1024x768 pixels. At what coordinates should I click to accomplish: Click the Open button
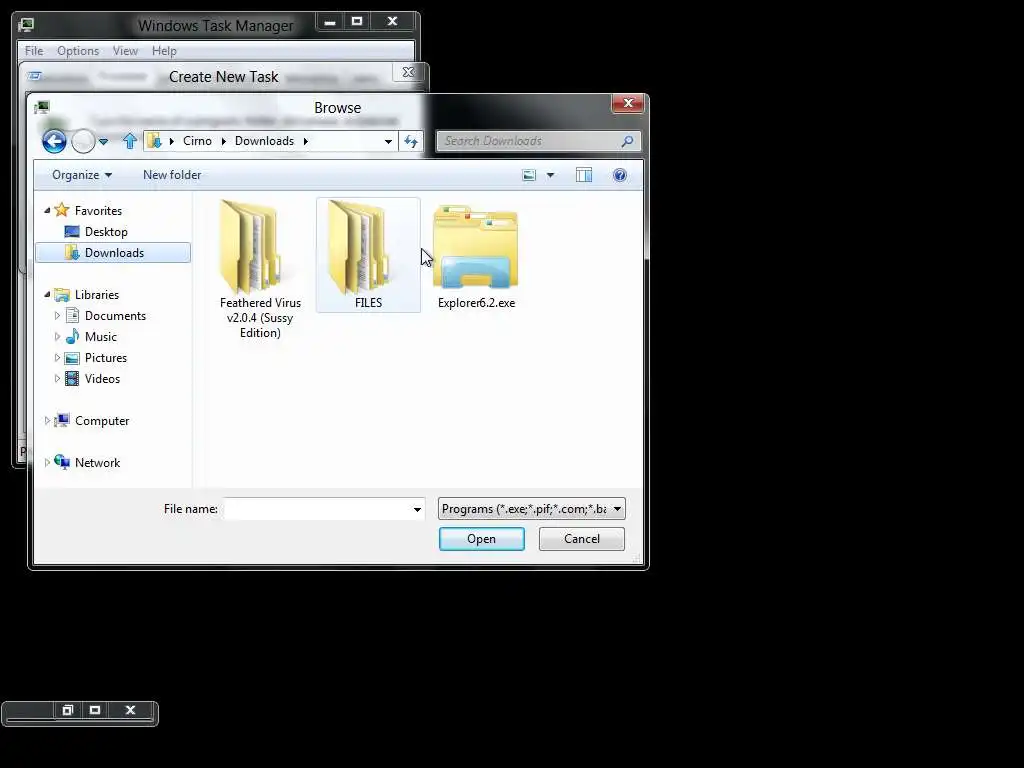point(481,539)
